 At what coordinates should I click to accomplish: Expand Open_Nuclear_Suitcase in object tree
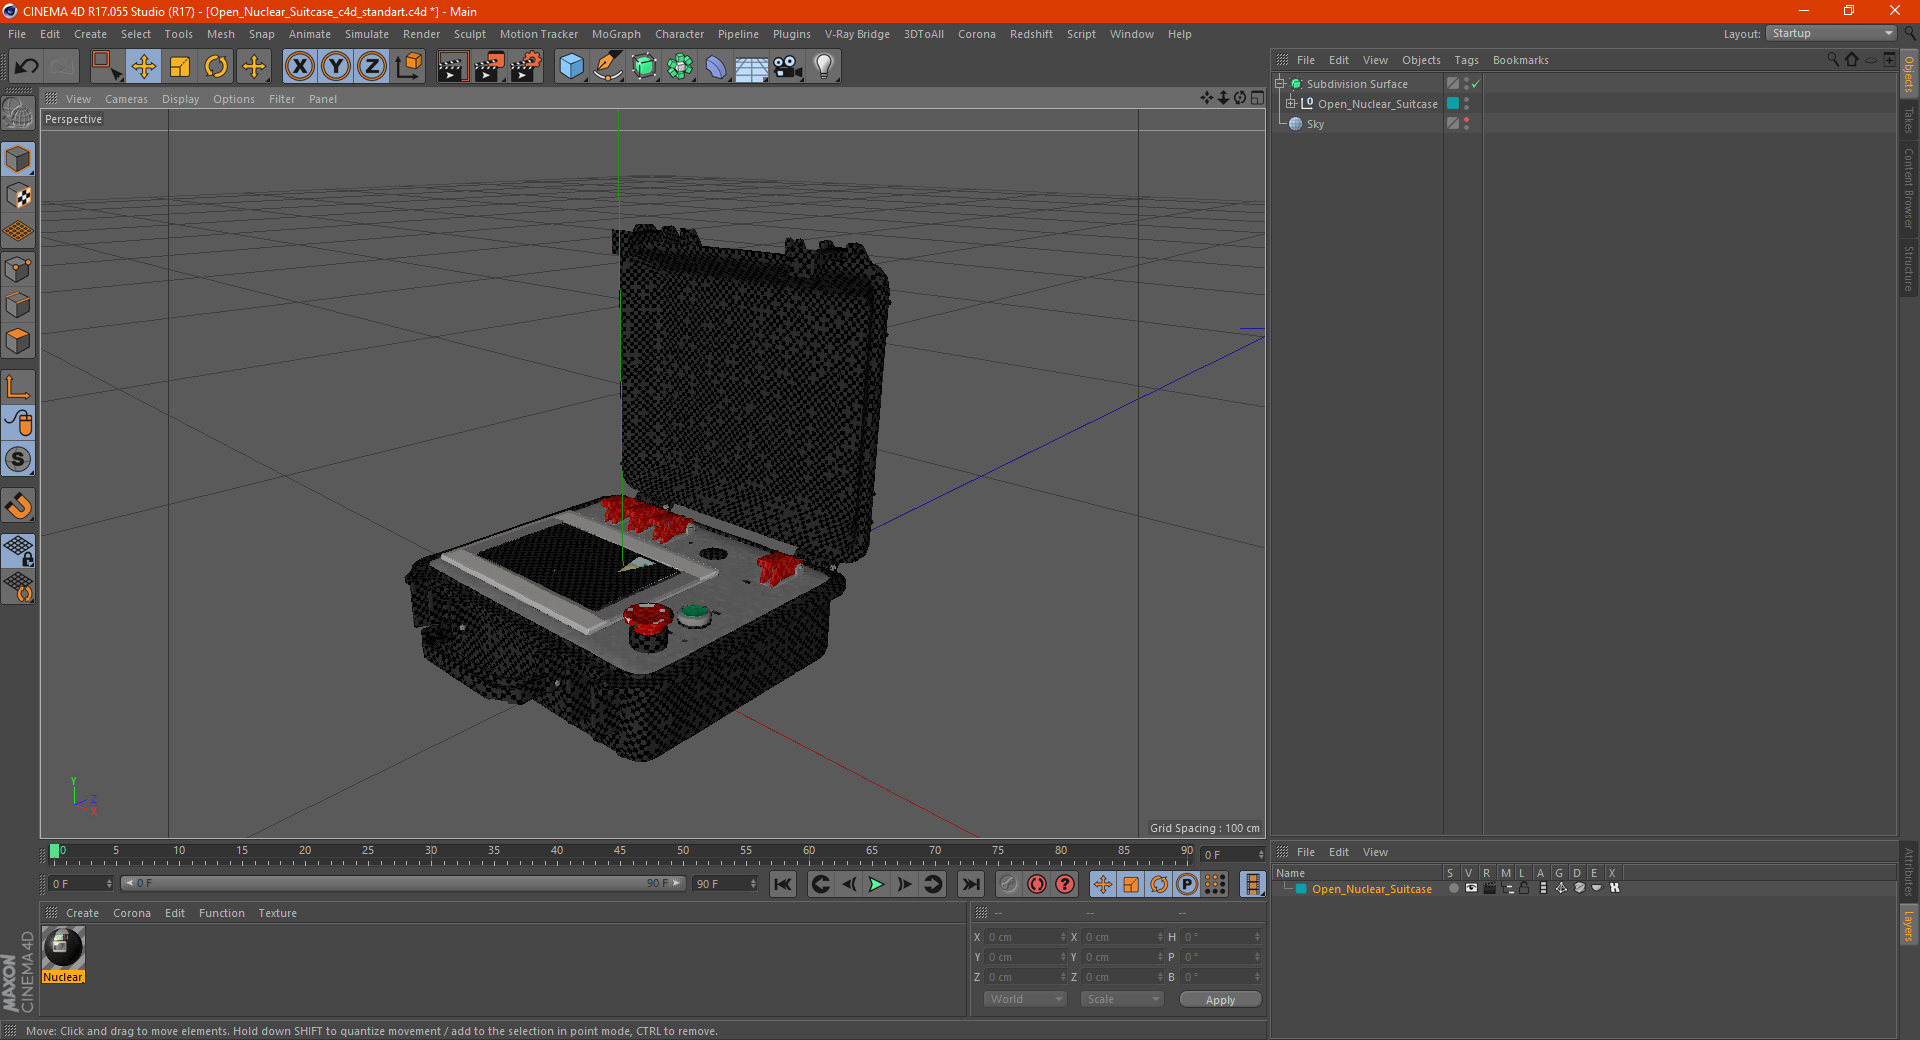tap(1290, 104)
